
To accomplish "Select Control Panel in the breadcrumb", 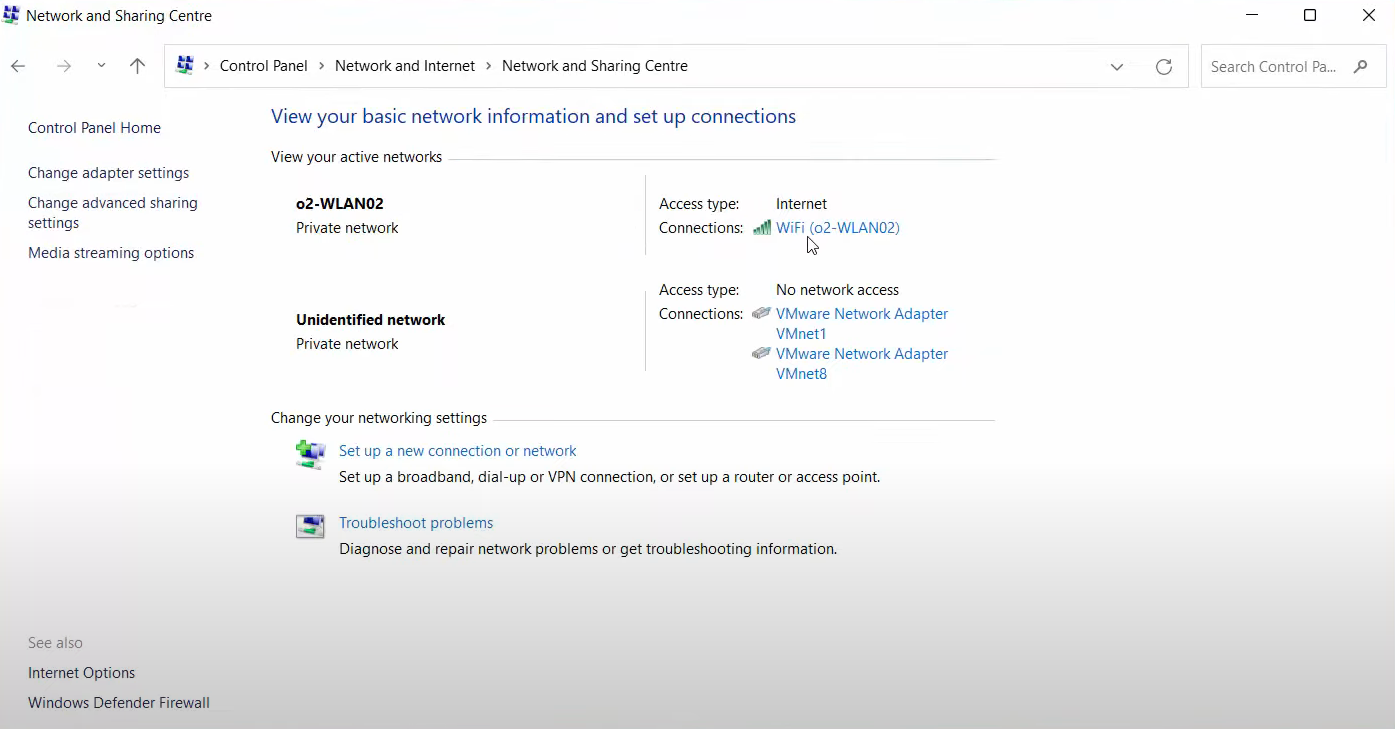I will click(x=263, y=66).
